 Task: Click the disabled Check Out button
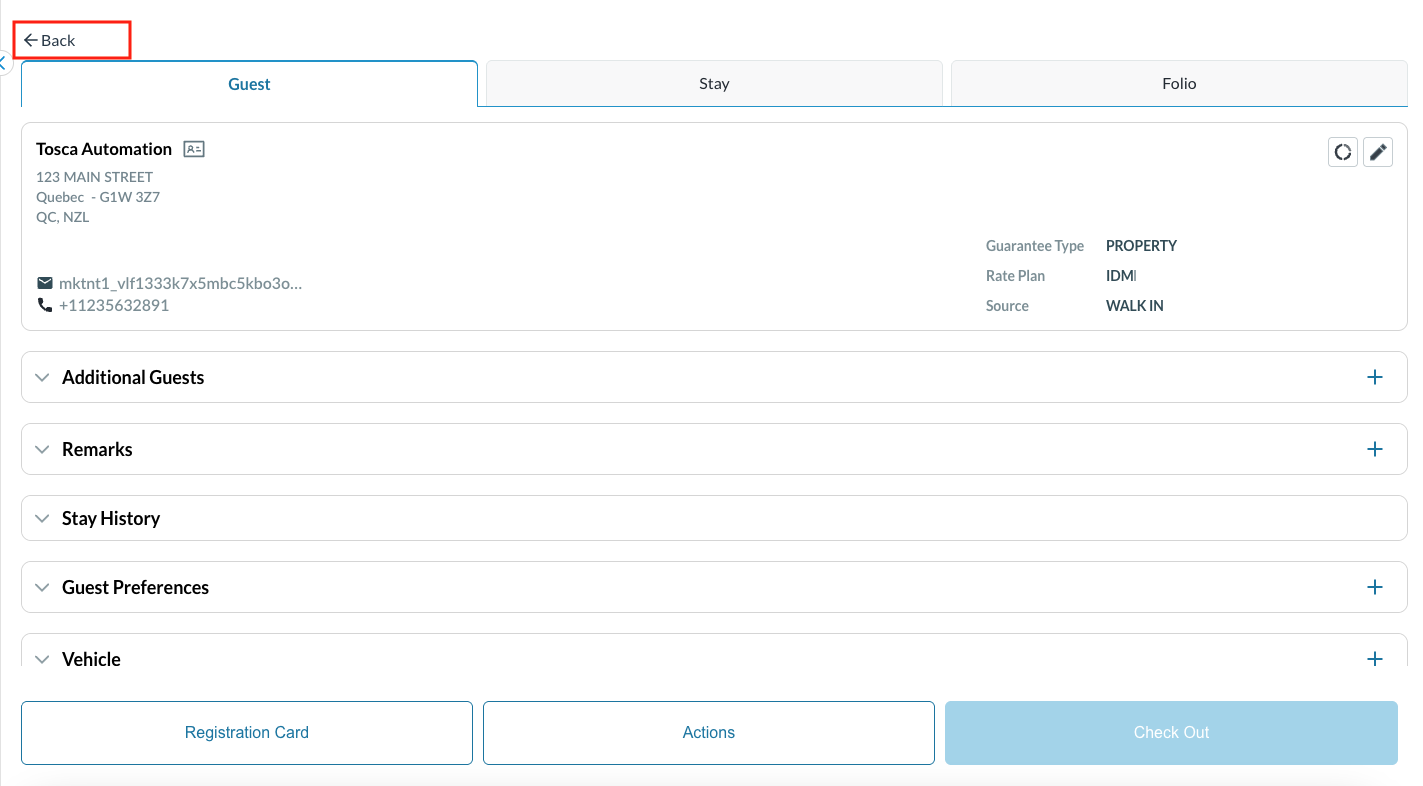coord(1170,732)
